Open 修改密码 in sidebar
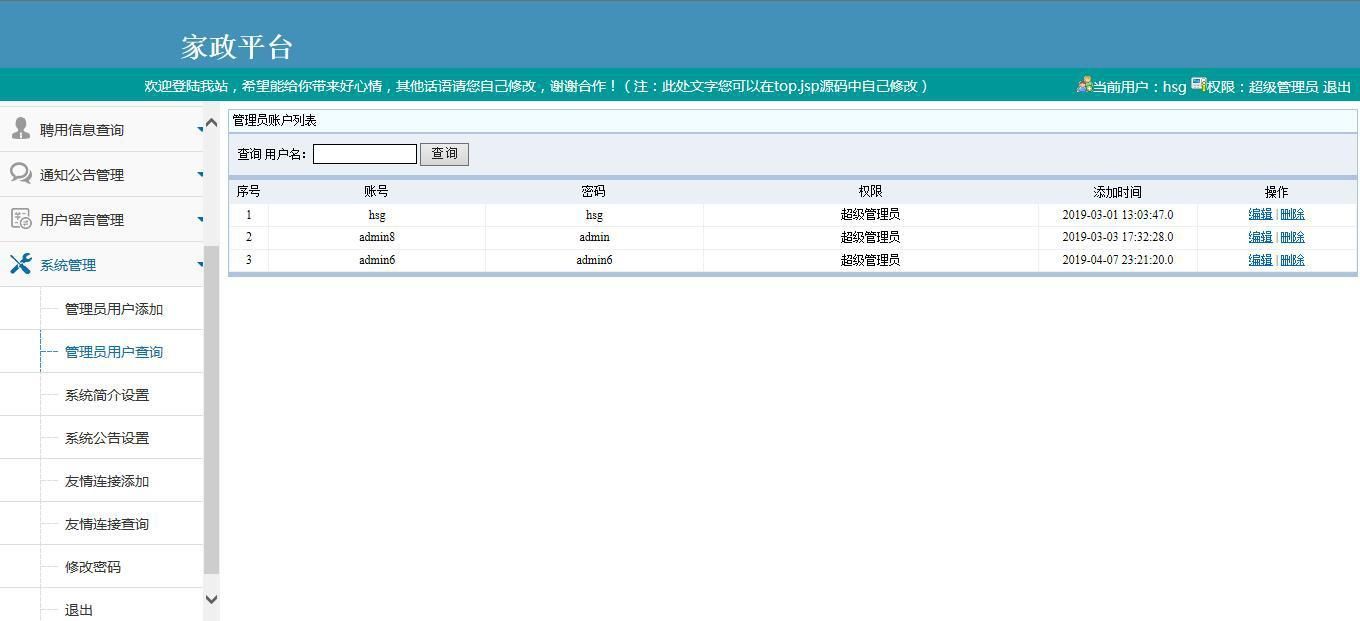 93,567
